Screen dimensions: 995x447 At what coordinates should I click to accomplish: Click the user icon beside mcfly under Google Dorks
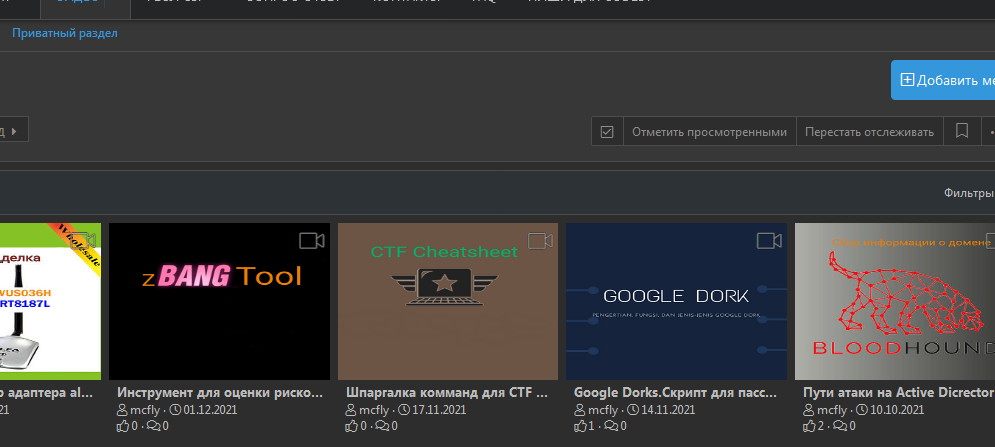point(580,410)
